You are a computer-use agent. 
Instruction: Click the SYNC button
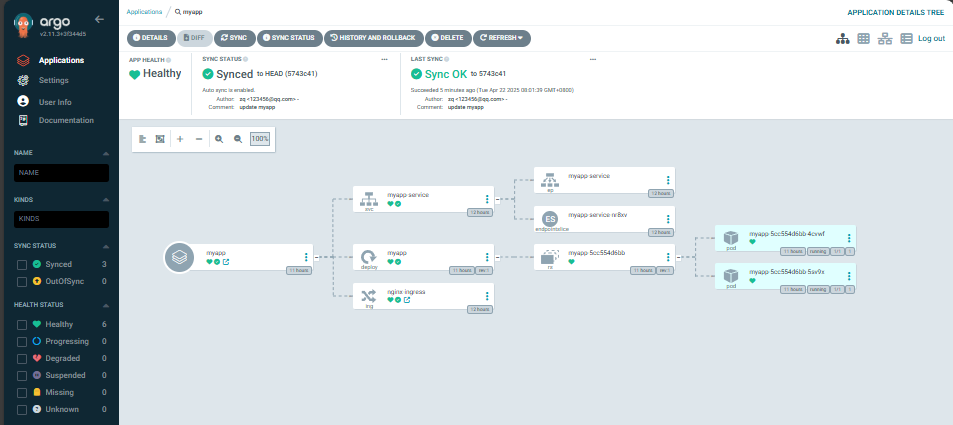click(x=234, y=38)
